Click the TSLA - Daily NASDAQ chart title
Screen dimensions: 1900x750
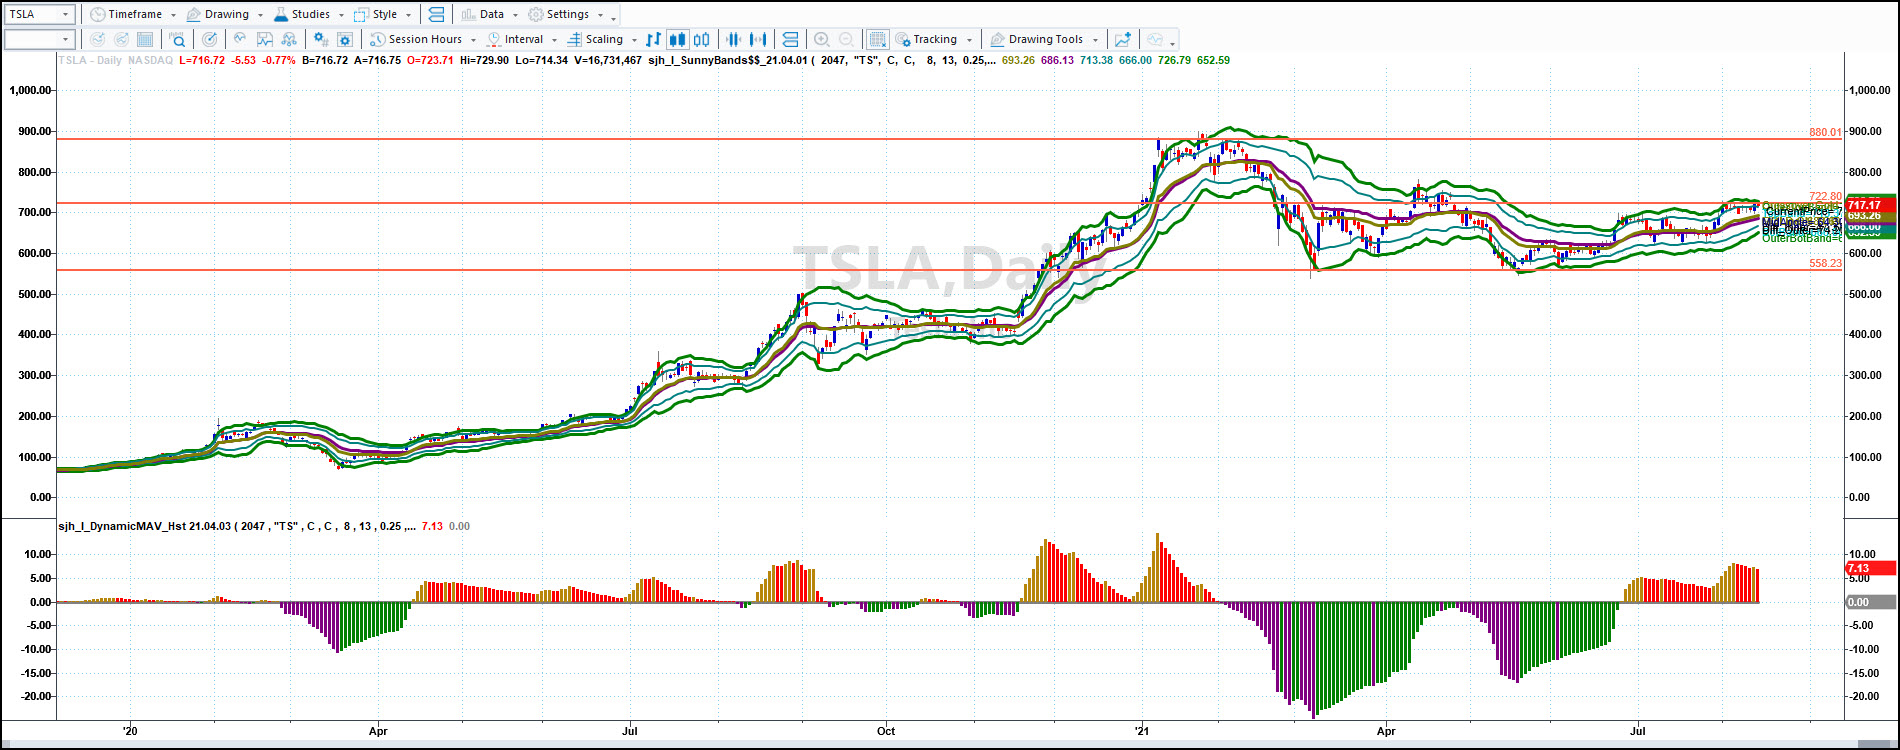tap(115, 60)
